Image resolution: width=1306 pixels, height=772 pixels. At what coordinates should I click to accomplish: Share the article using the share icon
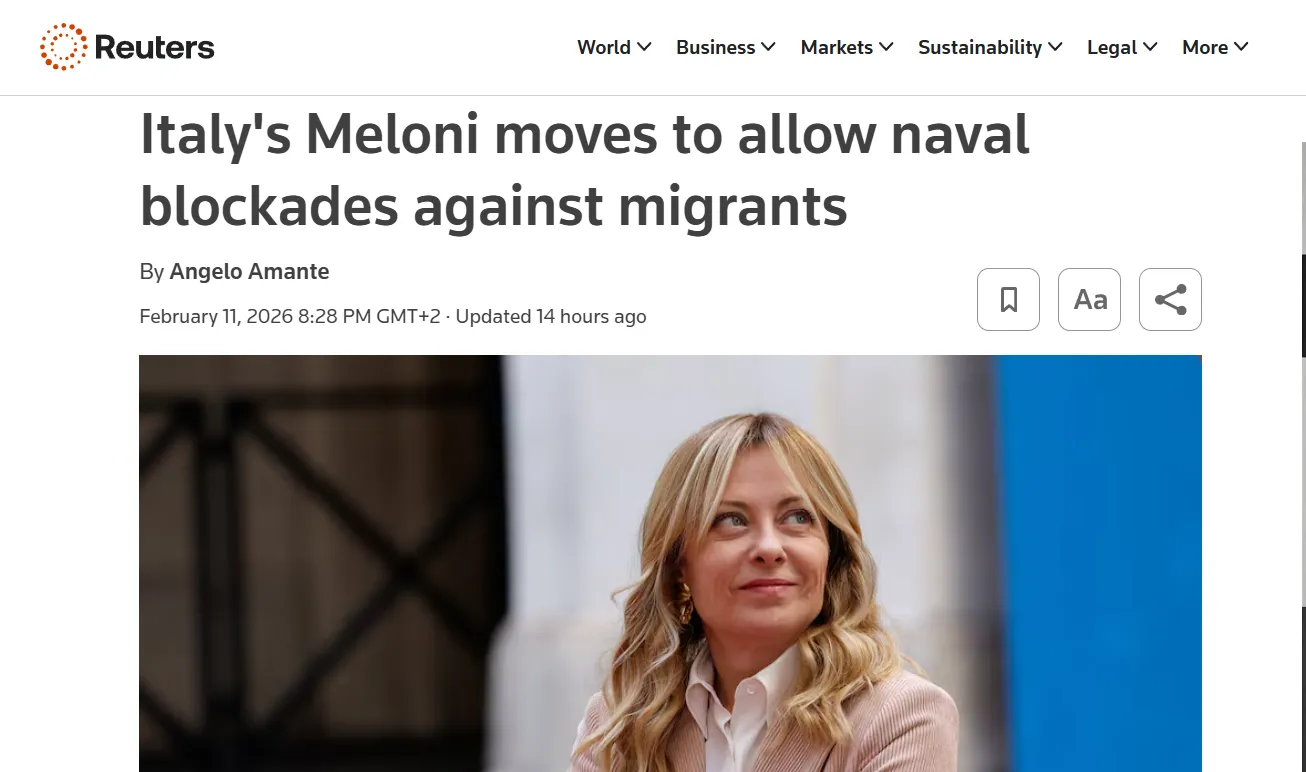[x=1170, y=299]
